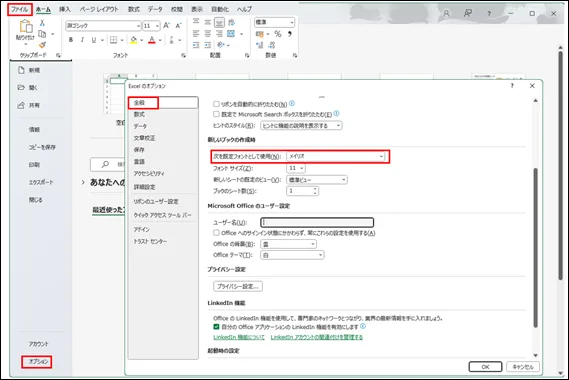Click the Increase Font Size icon
The image size is (569, 380).
click(166, 25)
